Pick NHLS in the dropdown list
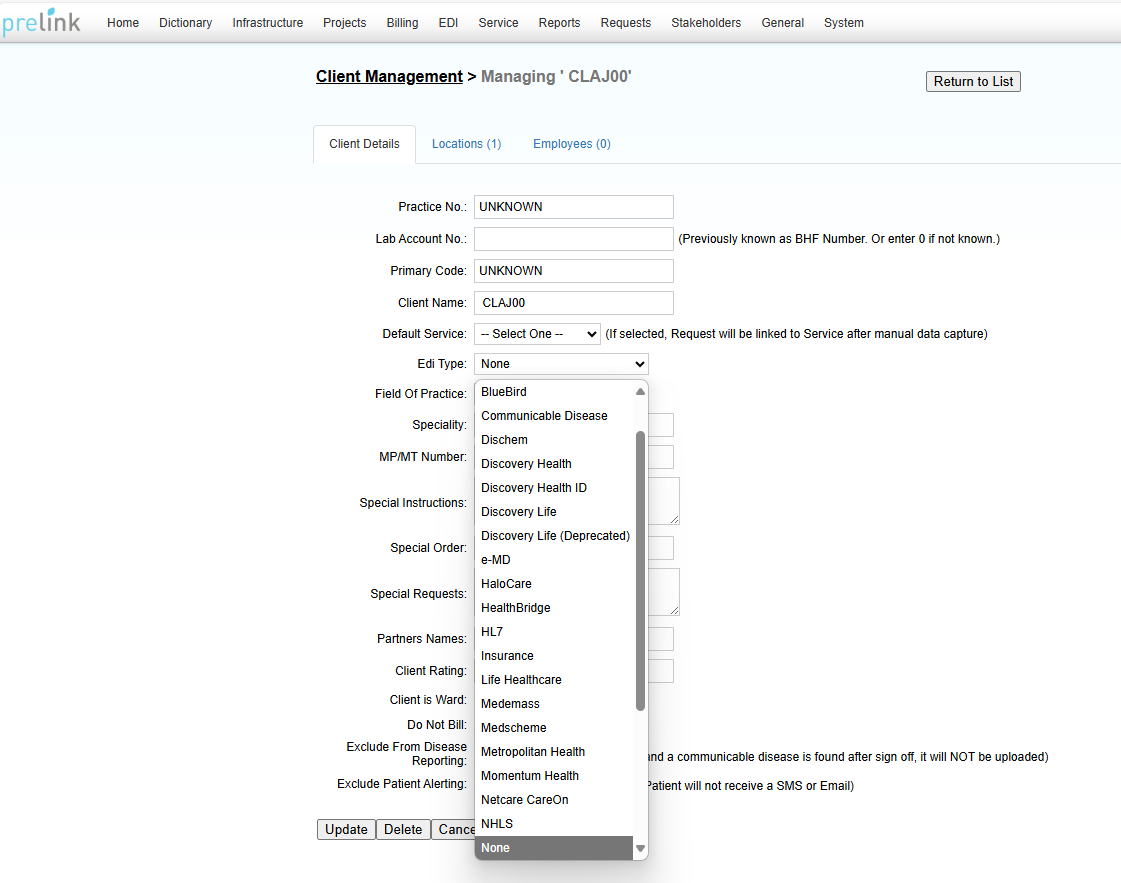 (554, 824)
